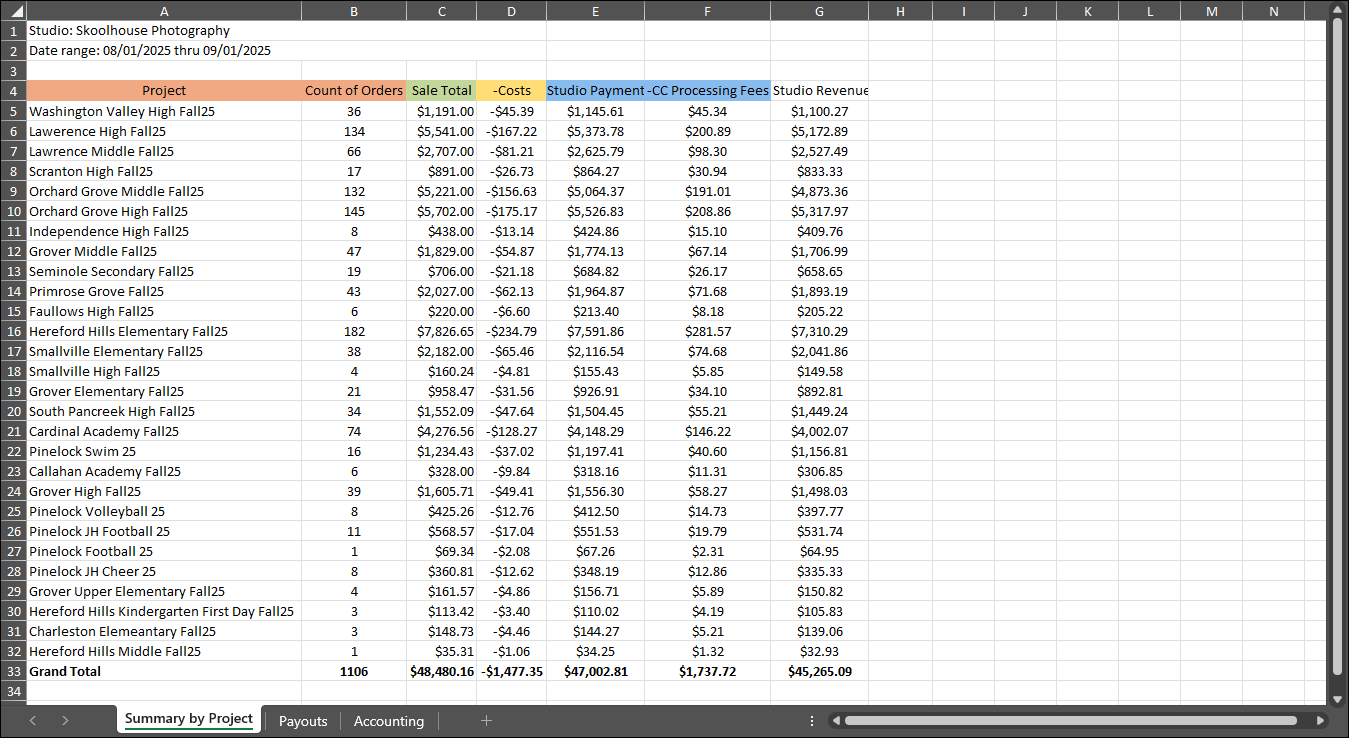
Task: Click vertical scrollbar up arrow
Action: point(1338,10)
